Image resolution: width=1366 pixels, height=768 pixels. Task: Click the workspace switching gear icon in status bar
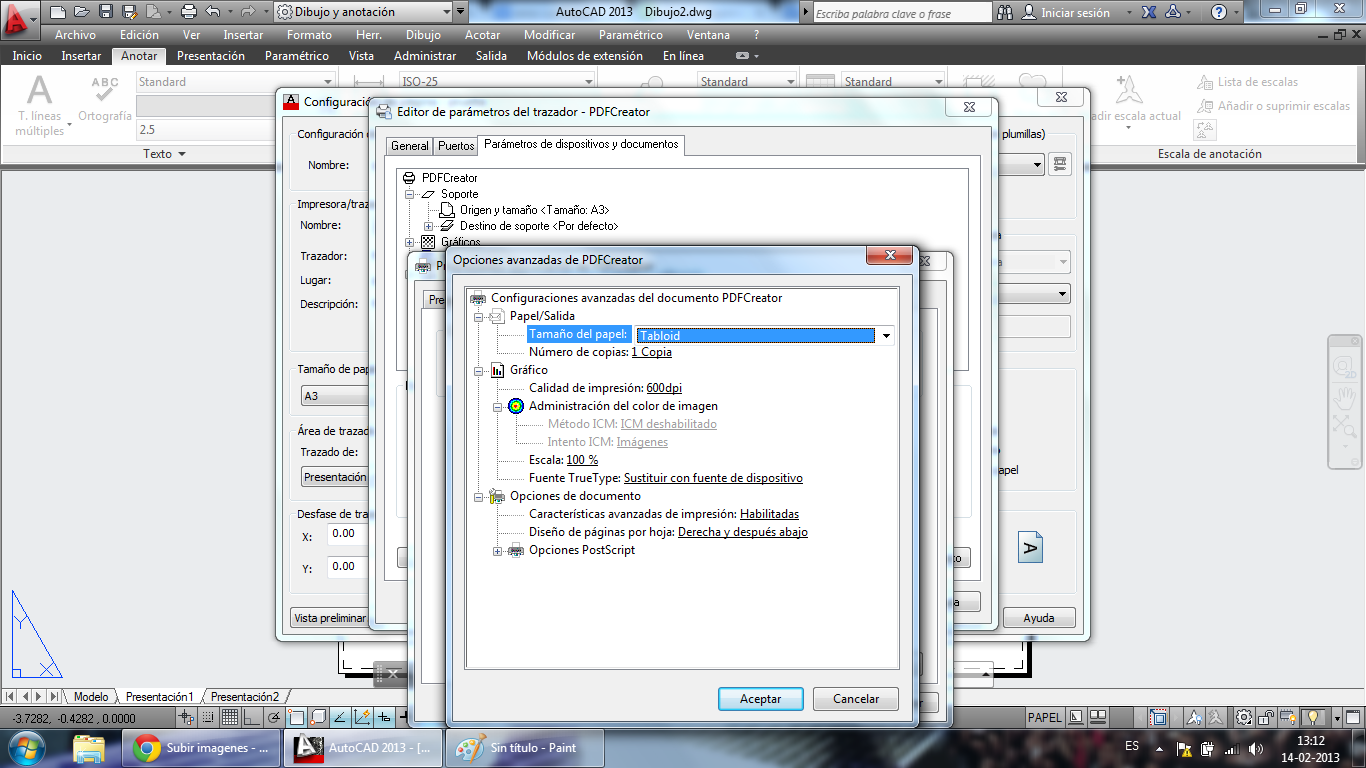(1244, 717)
